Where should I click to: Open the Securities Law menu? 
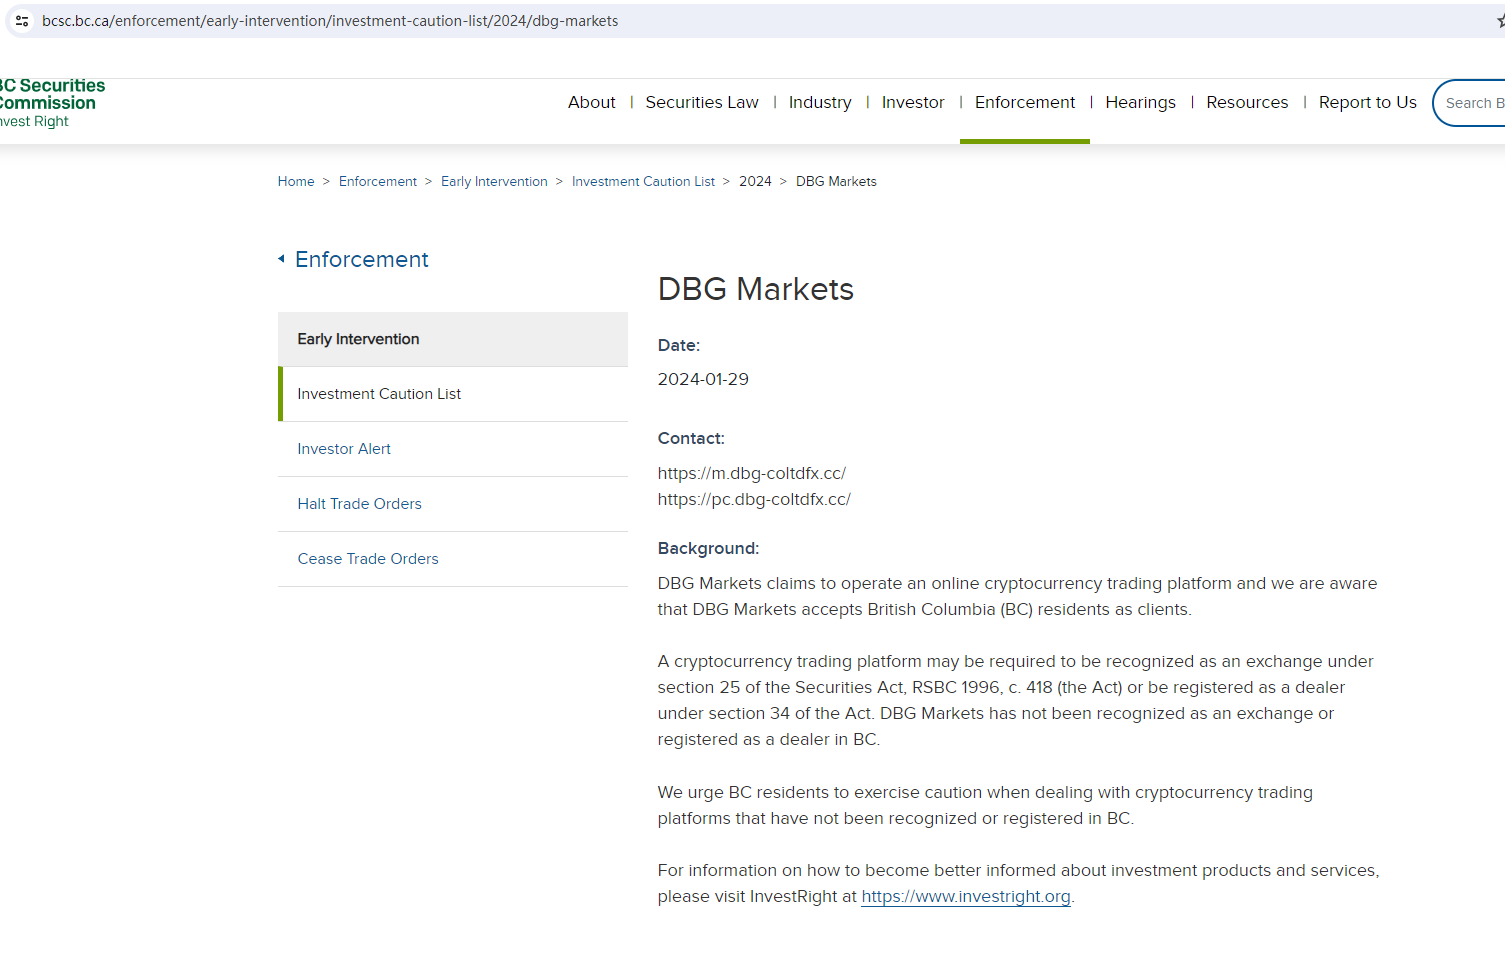coord(701,102)
